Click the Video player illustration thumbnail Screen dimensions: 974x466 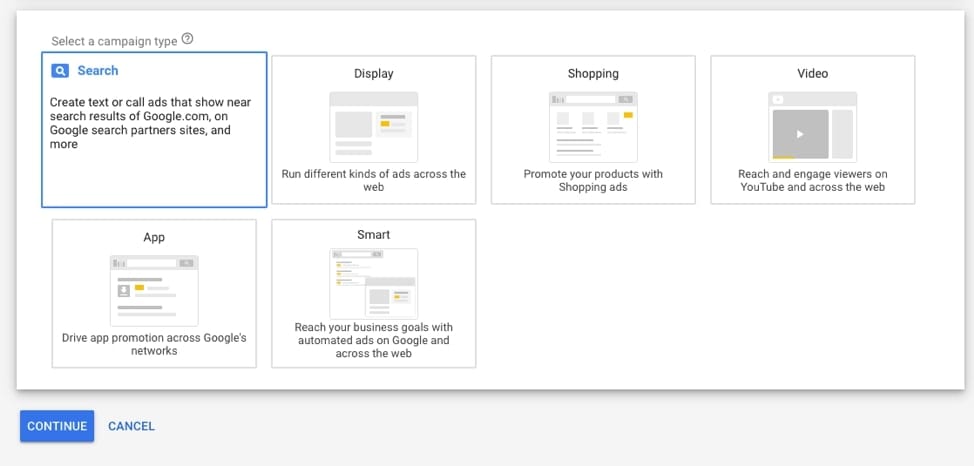click(x=812, y=127)
